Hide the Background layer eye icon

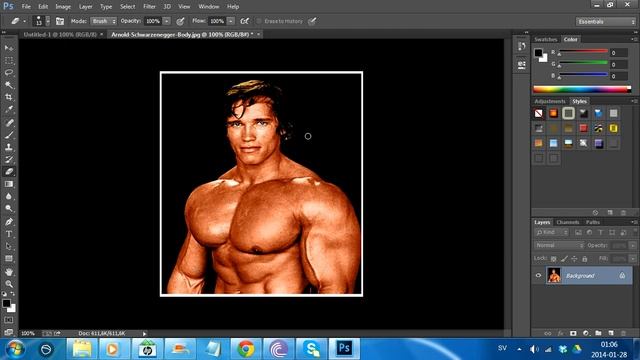pos(538,276)
